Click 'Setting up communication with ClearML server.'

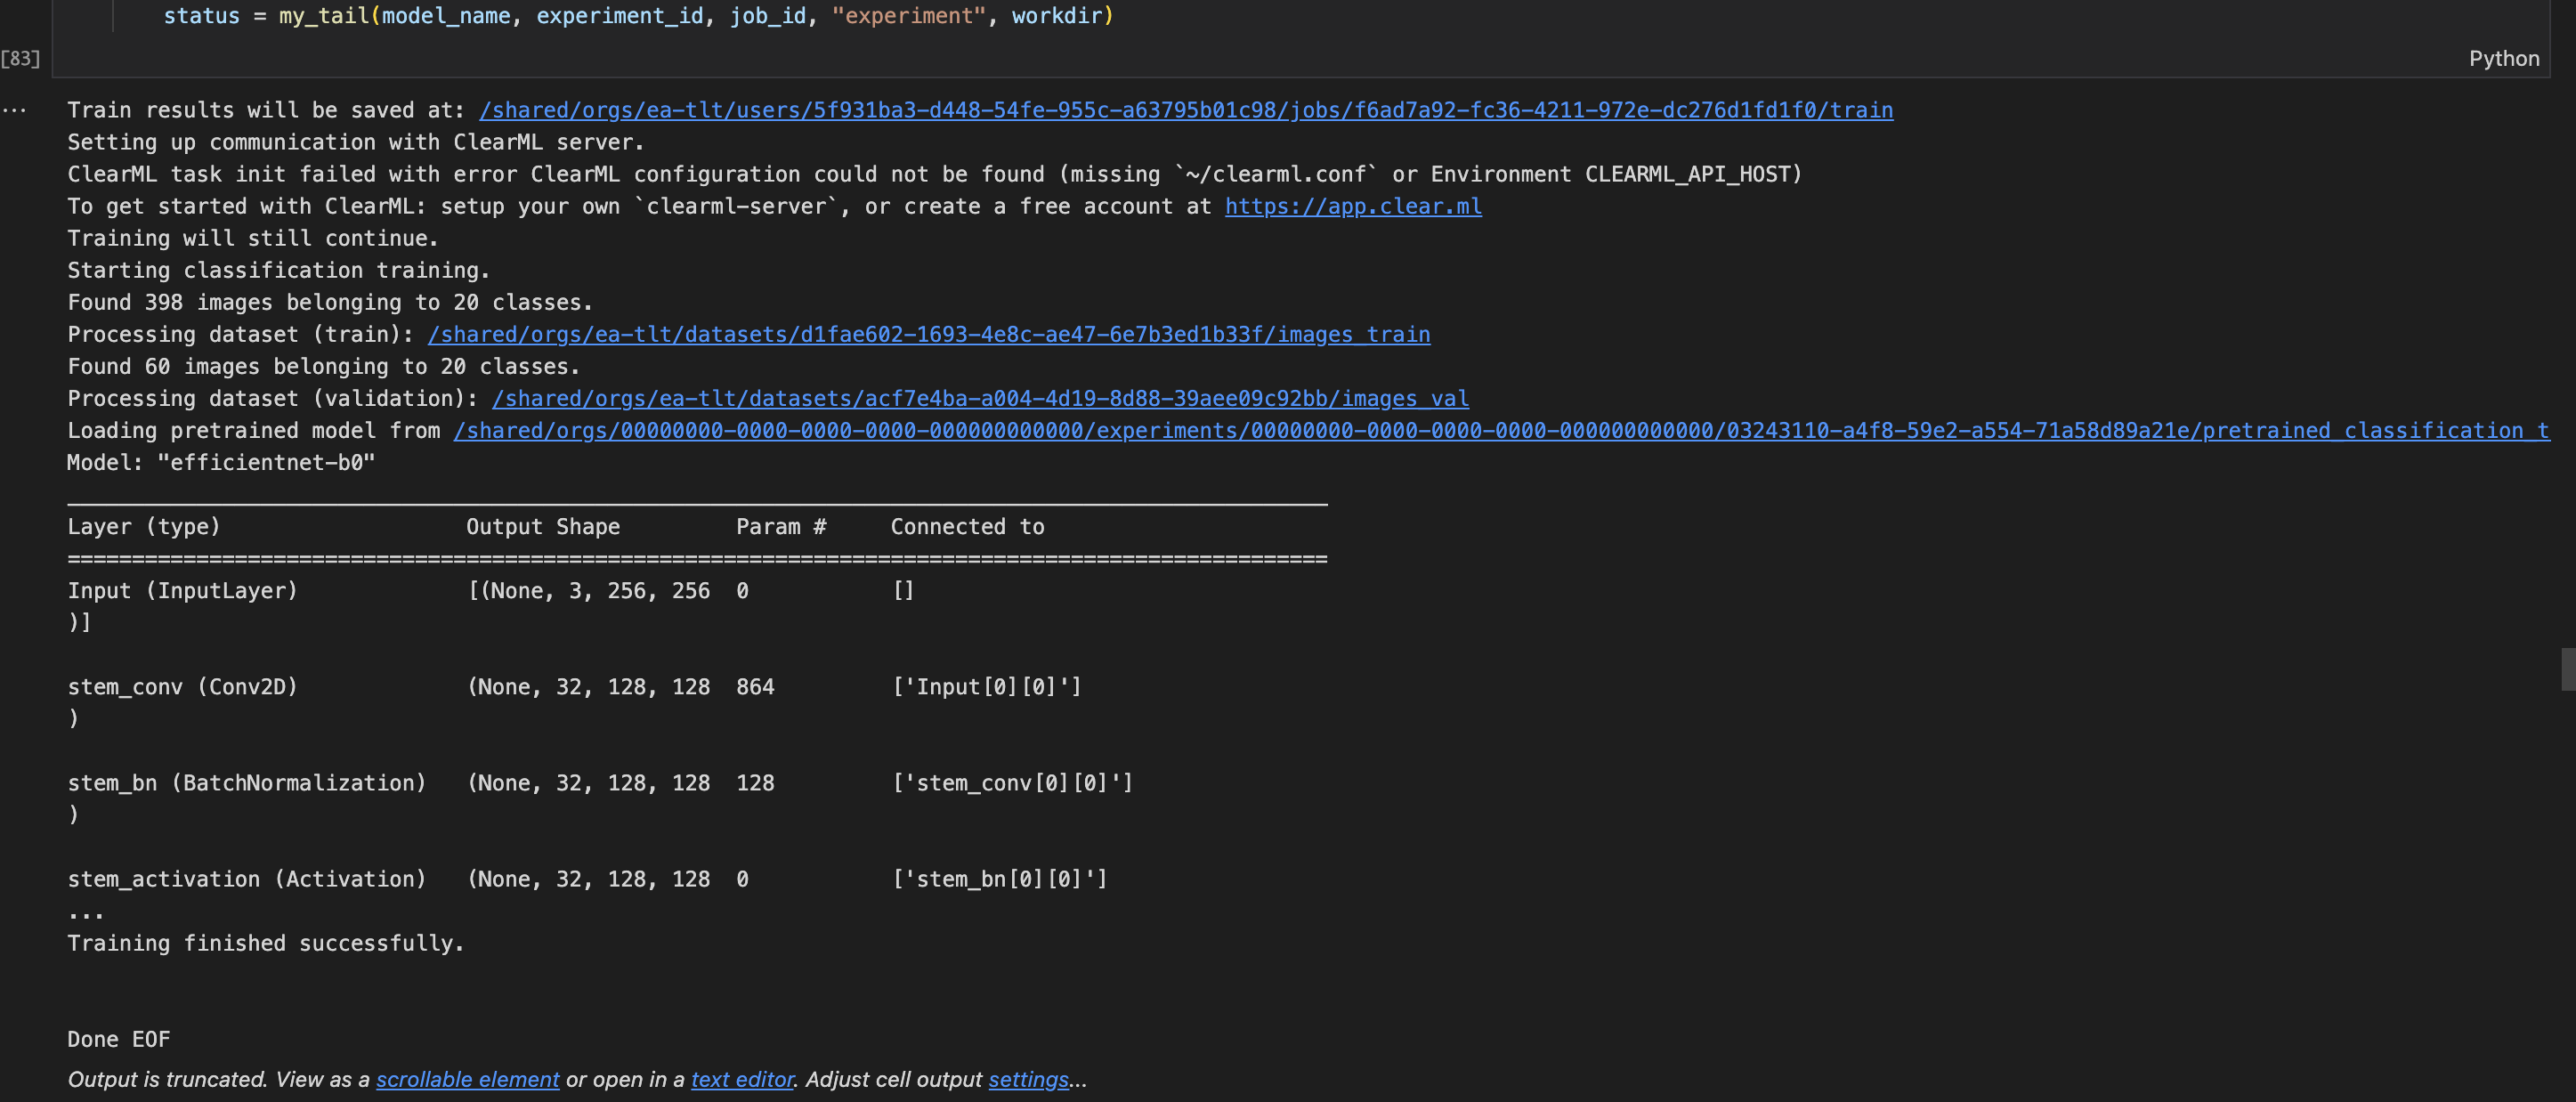click(x=356, y=142)
